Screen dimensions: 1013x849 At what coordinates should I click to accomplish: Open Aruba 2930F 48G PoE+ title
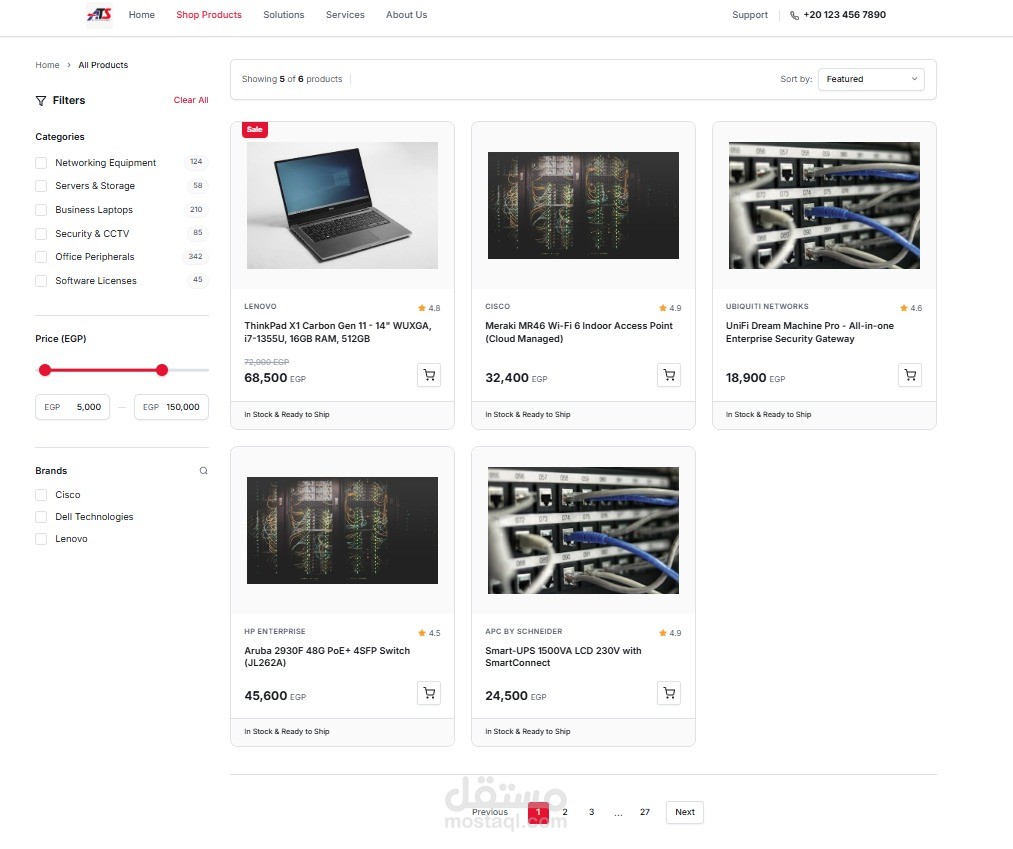327,656
